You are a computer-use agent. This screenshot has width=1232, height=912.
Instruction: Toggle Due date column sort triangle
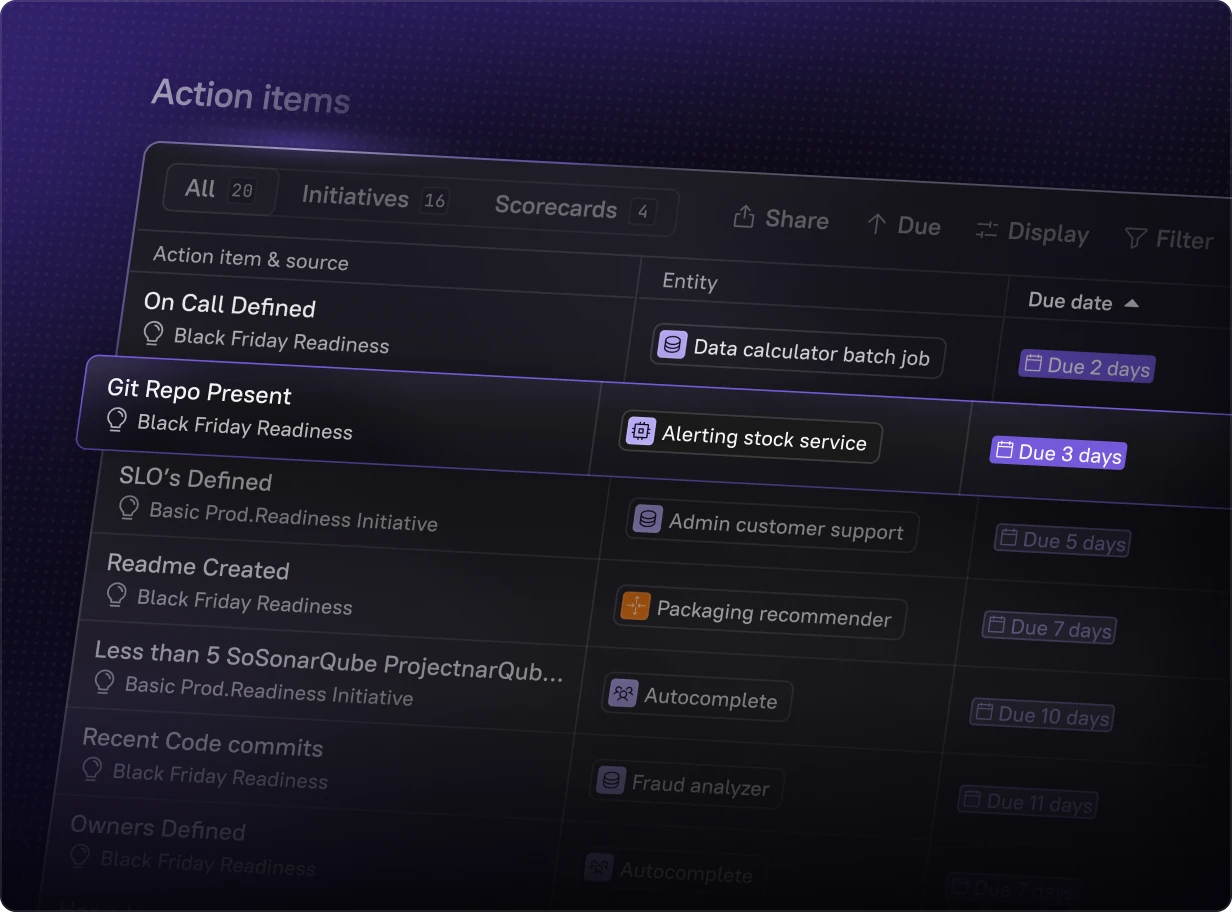[x=1131, y=303]
